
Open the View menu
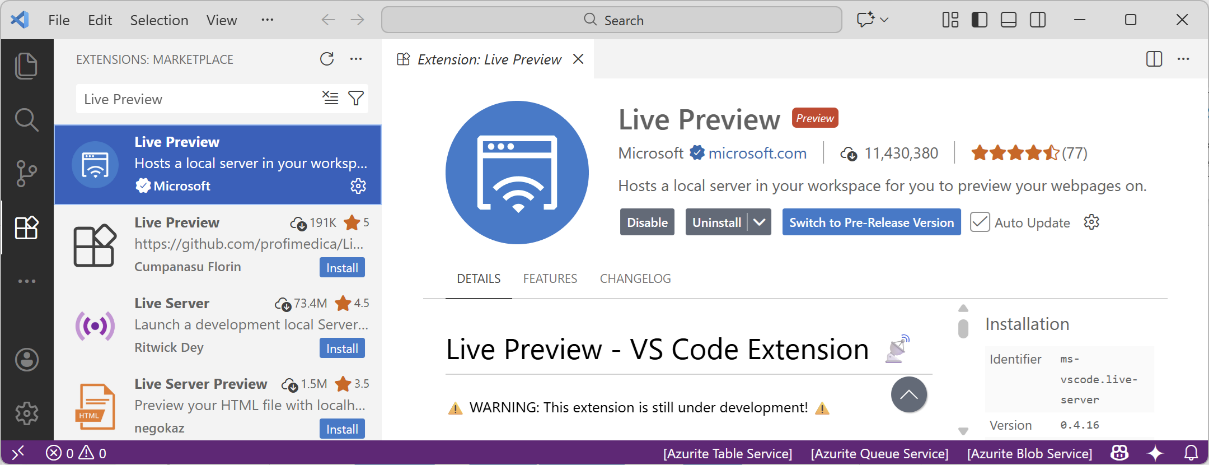point(222,20)
